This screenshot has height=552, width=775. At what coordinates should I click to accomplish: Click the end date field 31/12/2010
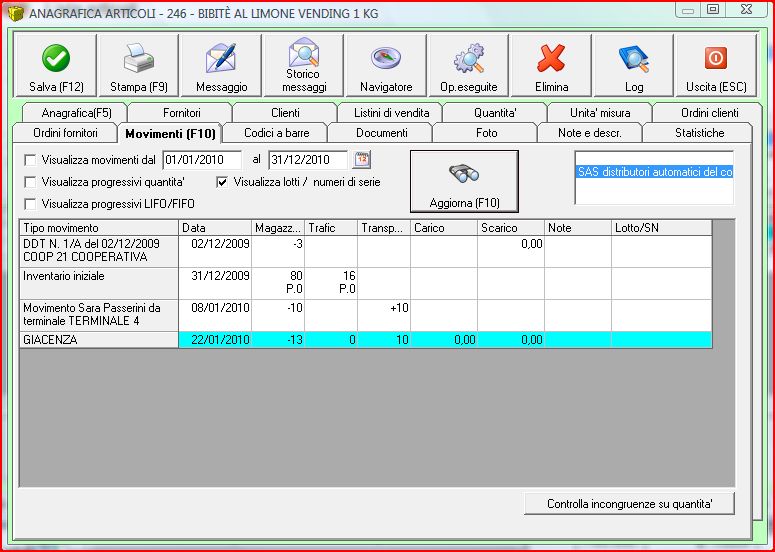(308, 160)
